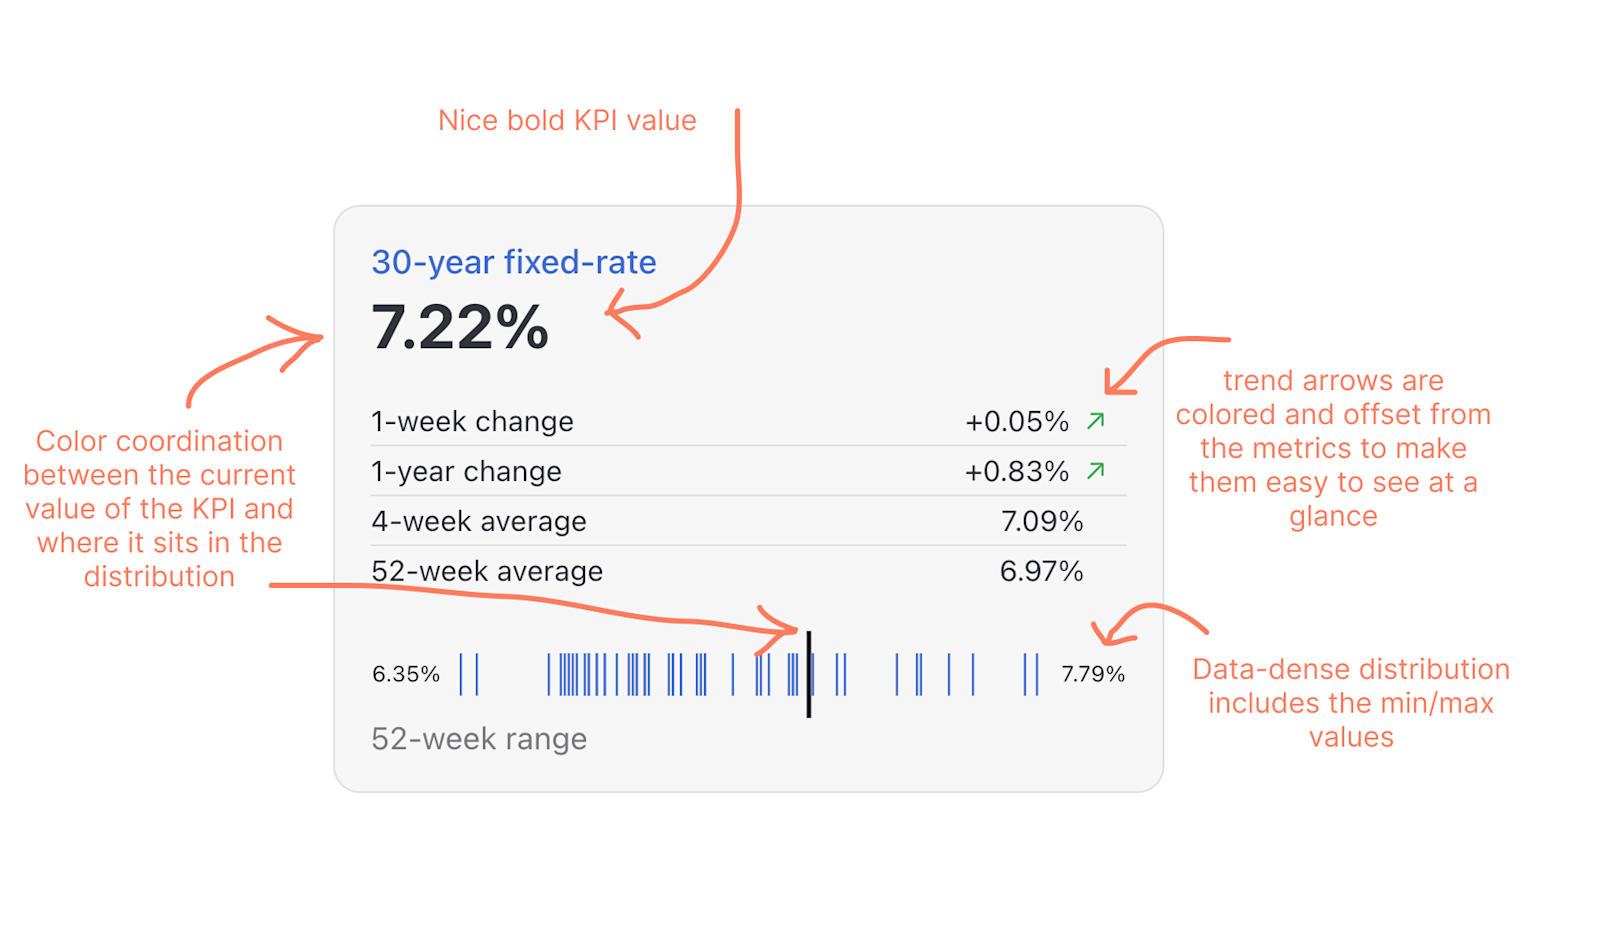
Task: Click the +0.83% change value
Action: pyautogui.click(x=1016, y=472)
